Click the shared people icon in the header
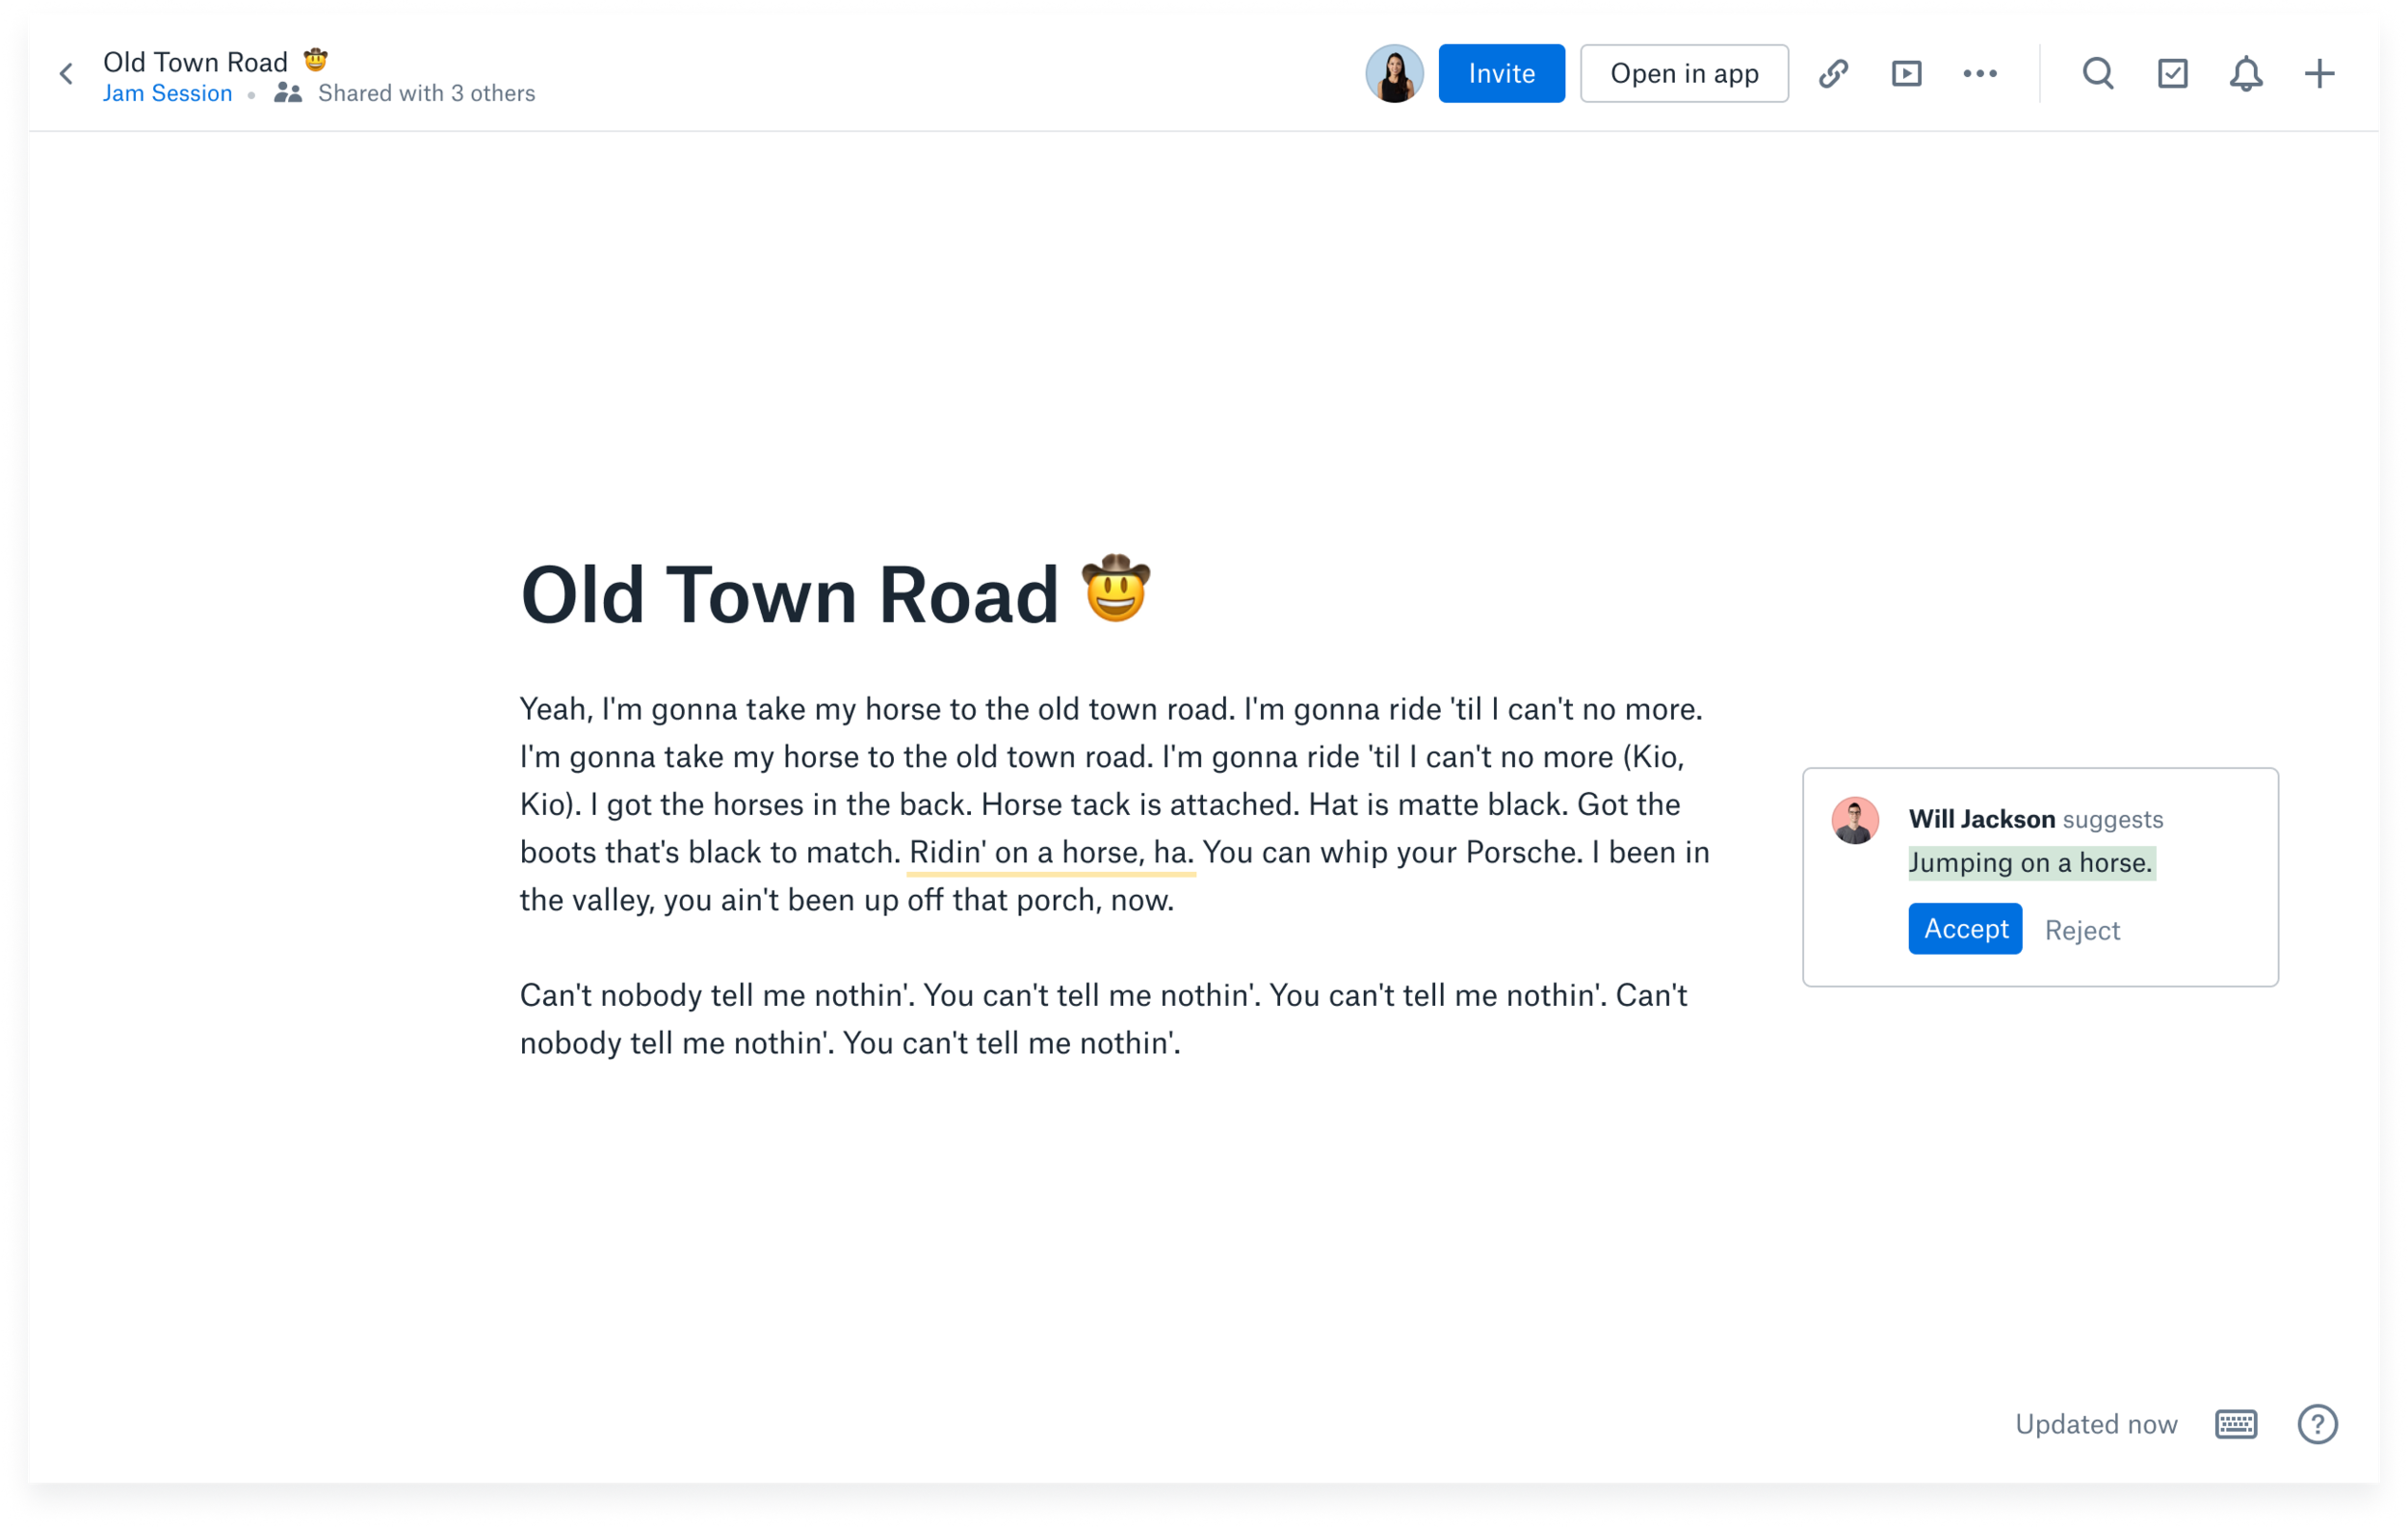The height and width of the screenshot is (1527, 2408). (288, 94)
